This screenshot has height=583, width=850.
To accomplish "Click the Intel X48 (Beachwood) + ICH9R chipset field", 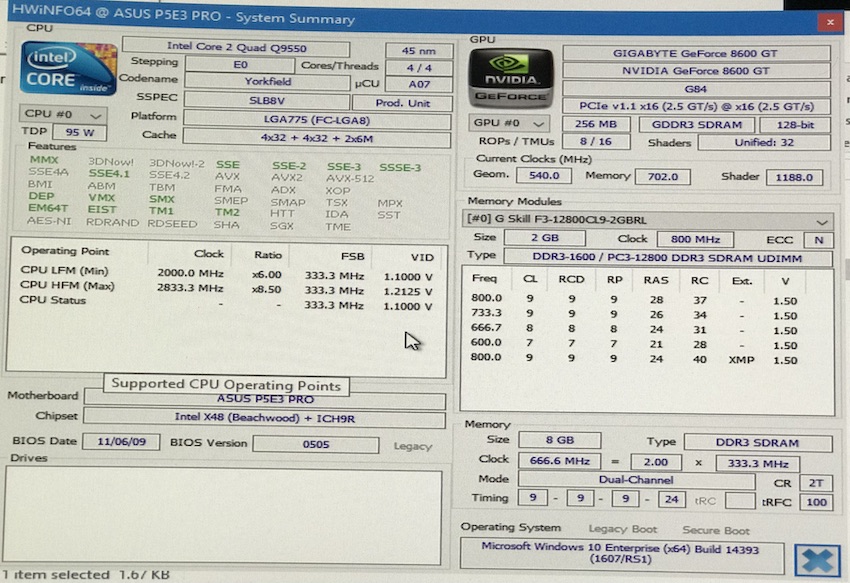I will click(265, 418).
